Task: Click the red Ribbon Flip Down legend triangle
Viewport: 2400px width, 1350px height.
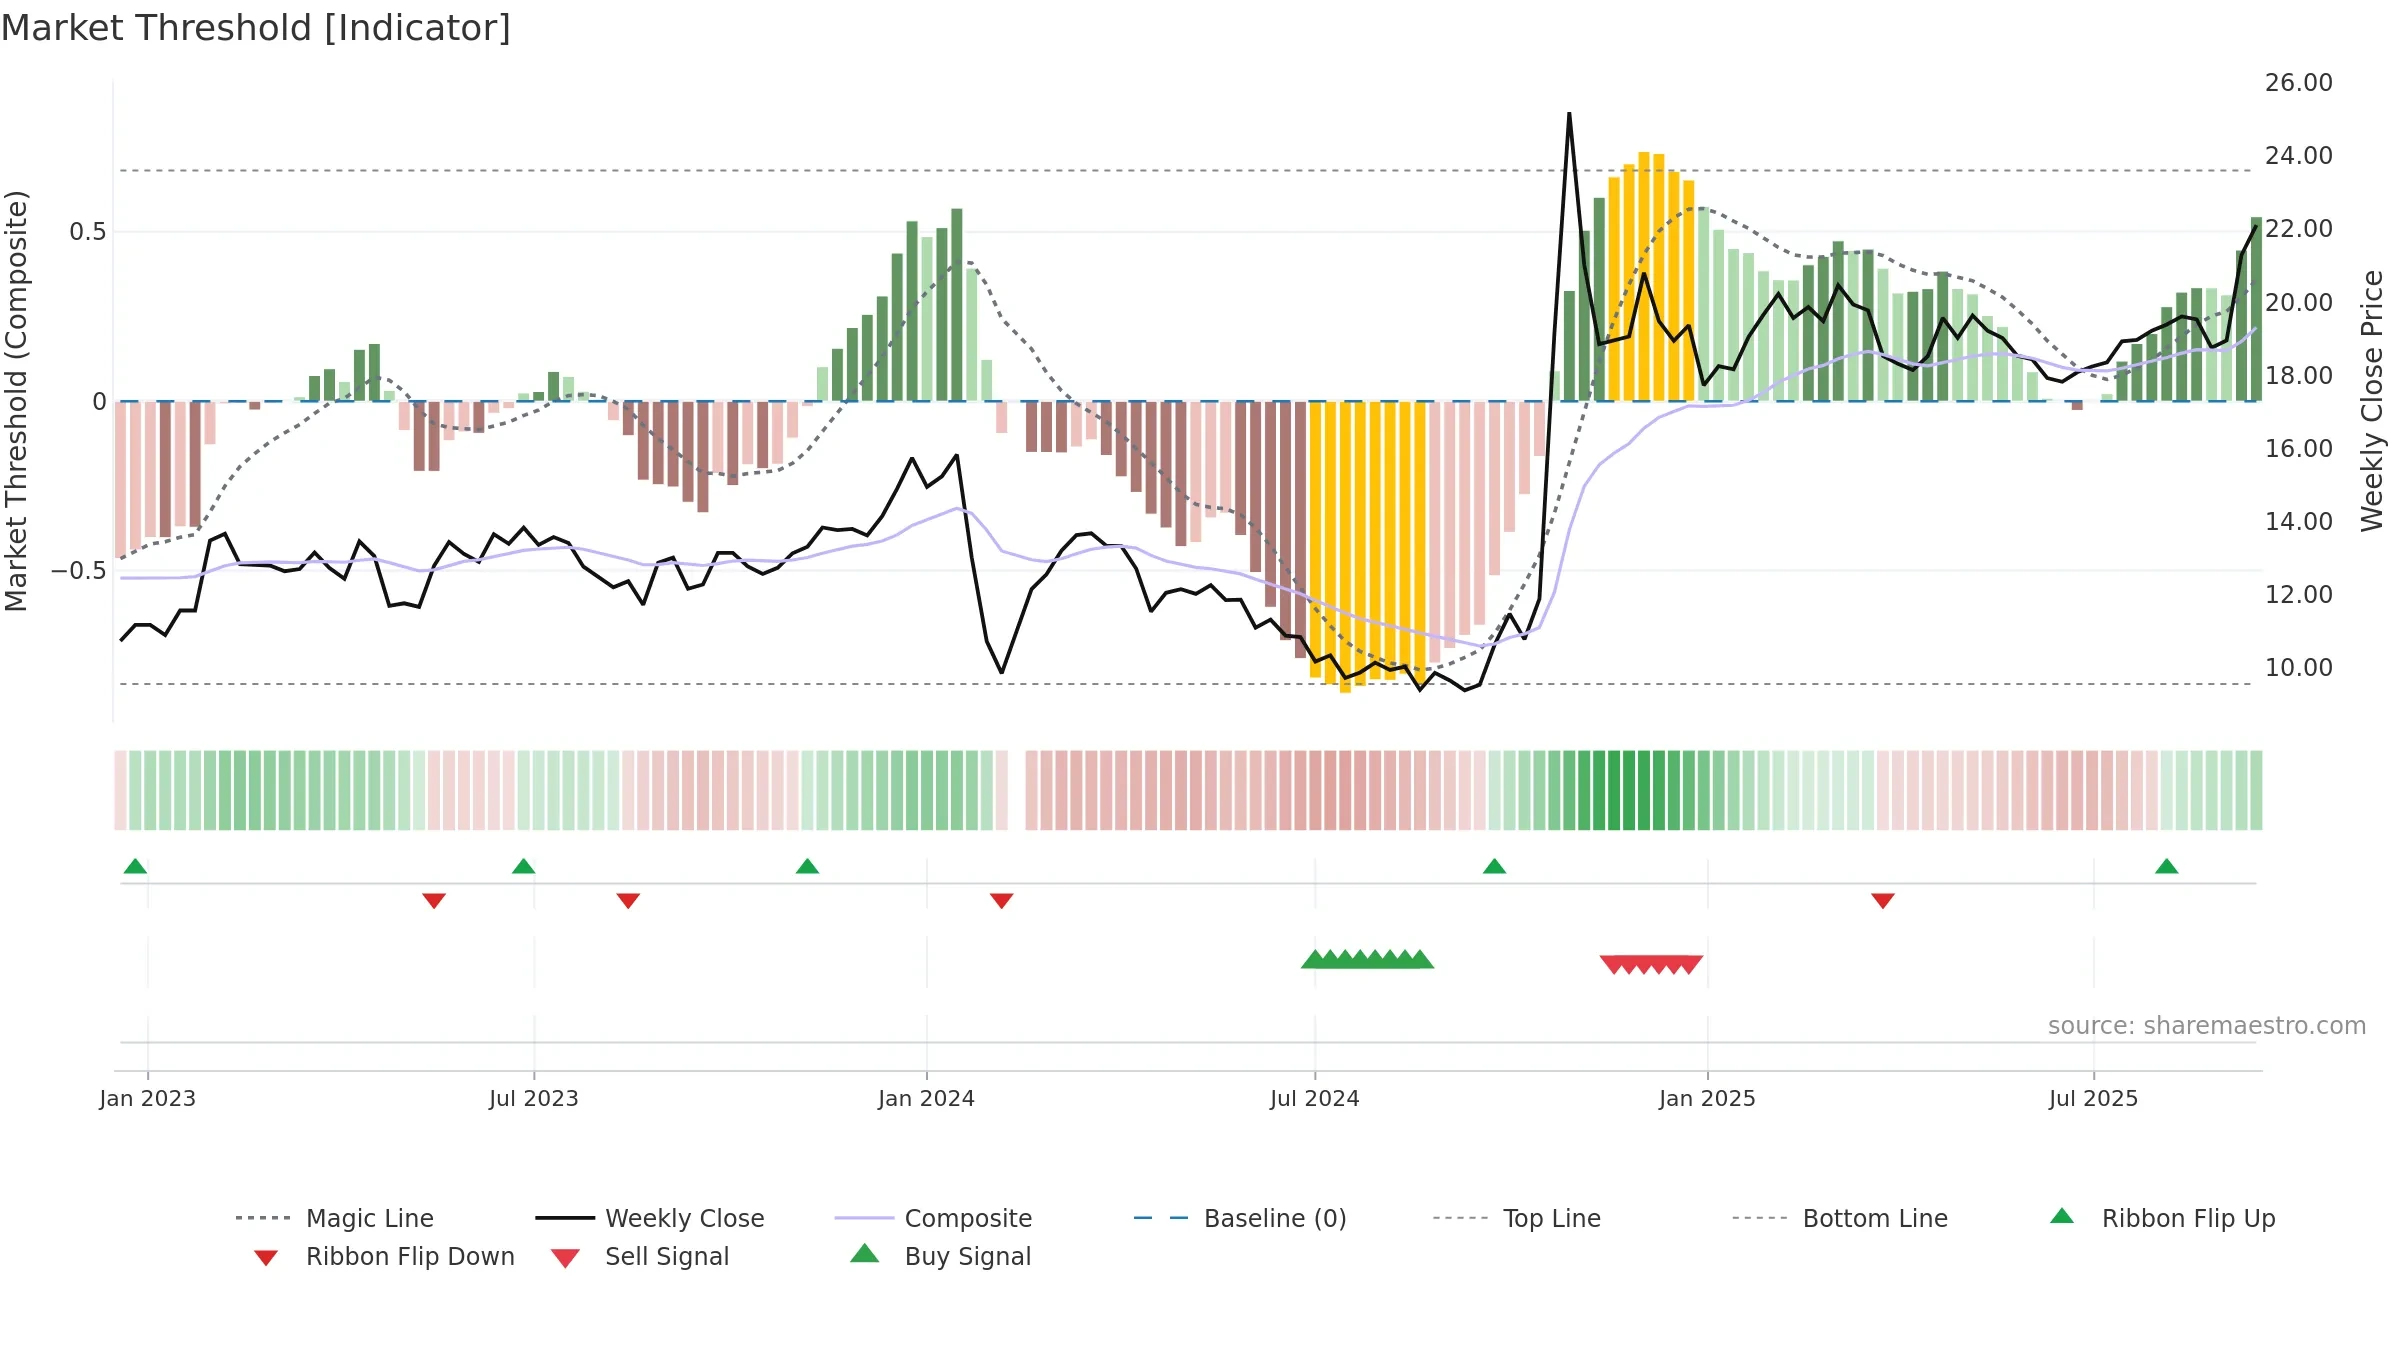Action: [266, 1258]
